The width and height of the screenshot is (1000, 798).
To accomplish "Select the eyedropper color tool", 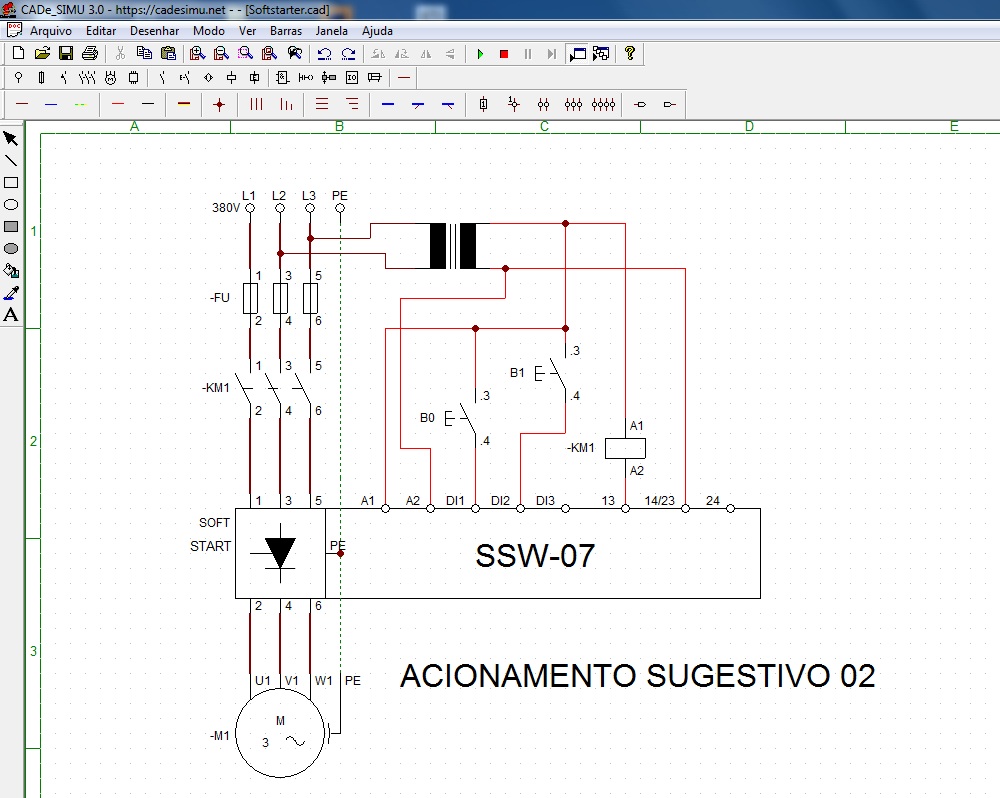I will (x=10, y=293).
